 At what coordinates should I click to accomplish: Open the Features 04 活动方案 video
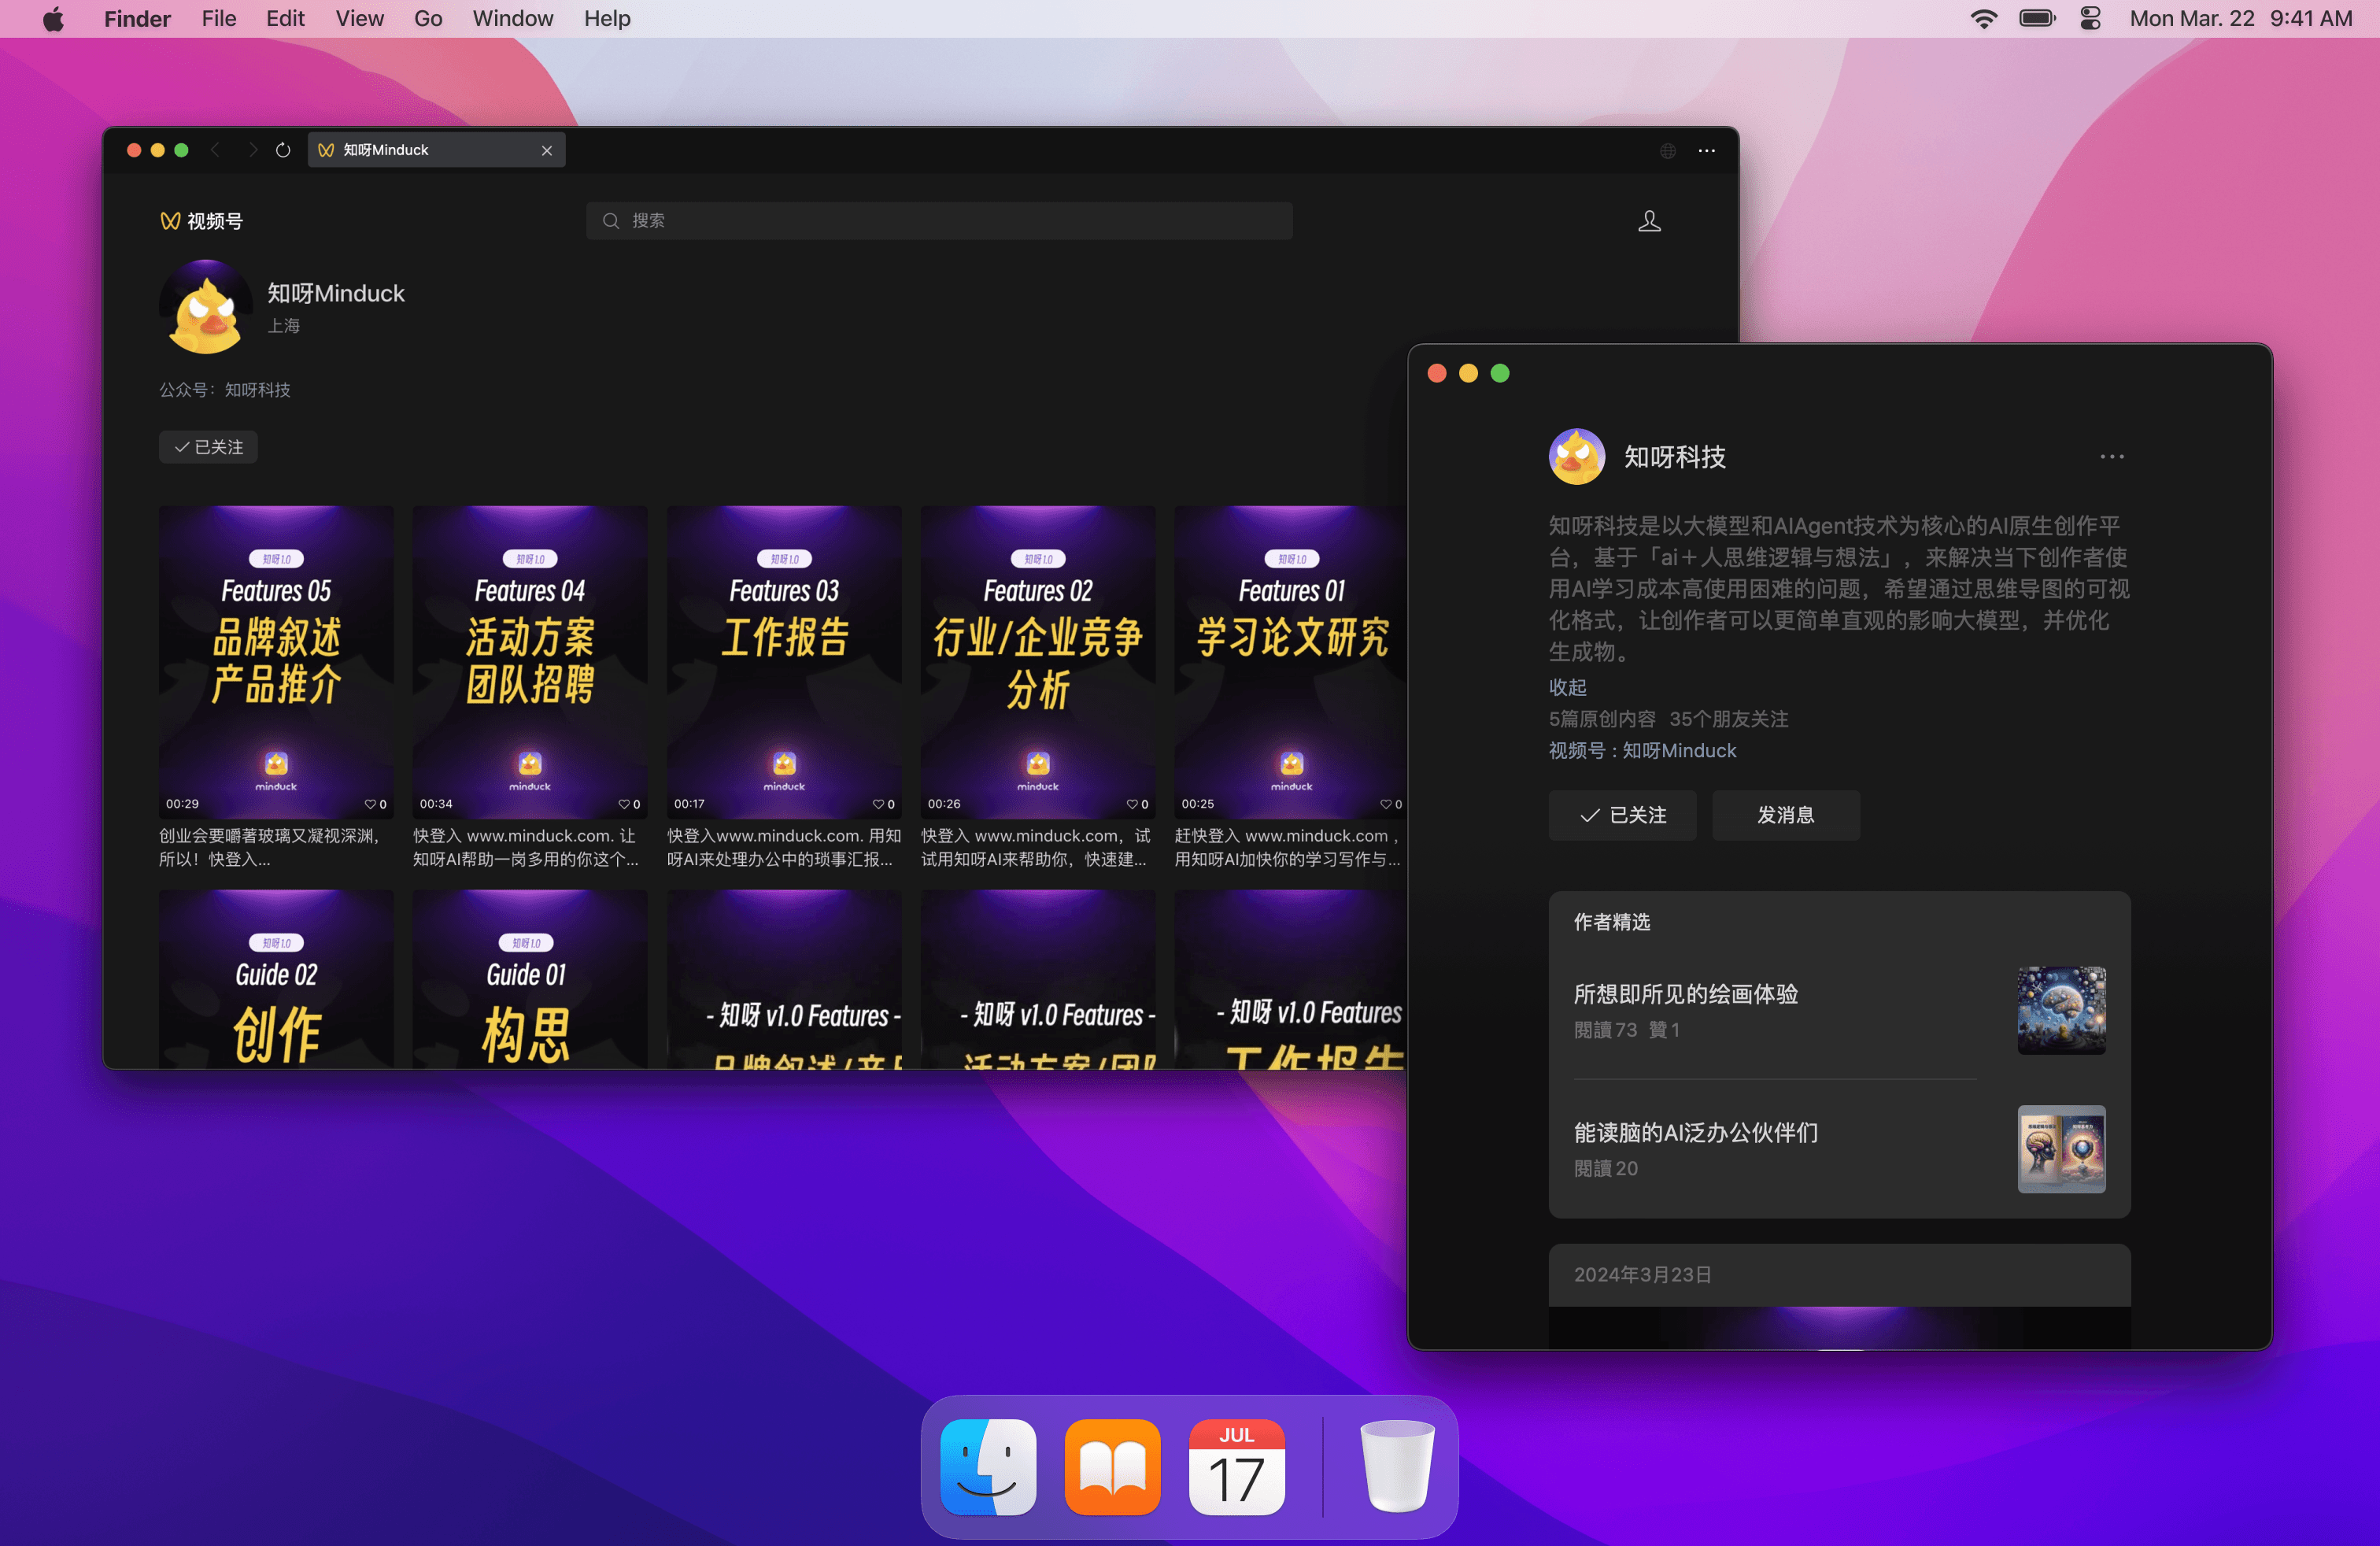(x=530, y=662)
